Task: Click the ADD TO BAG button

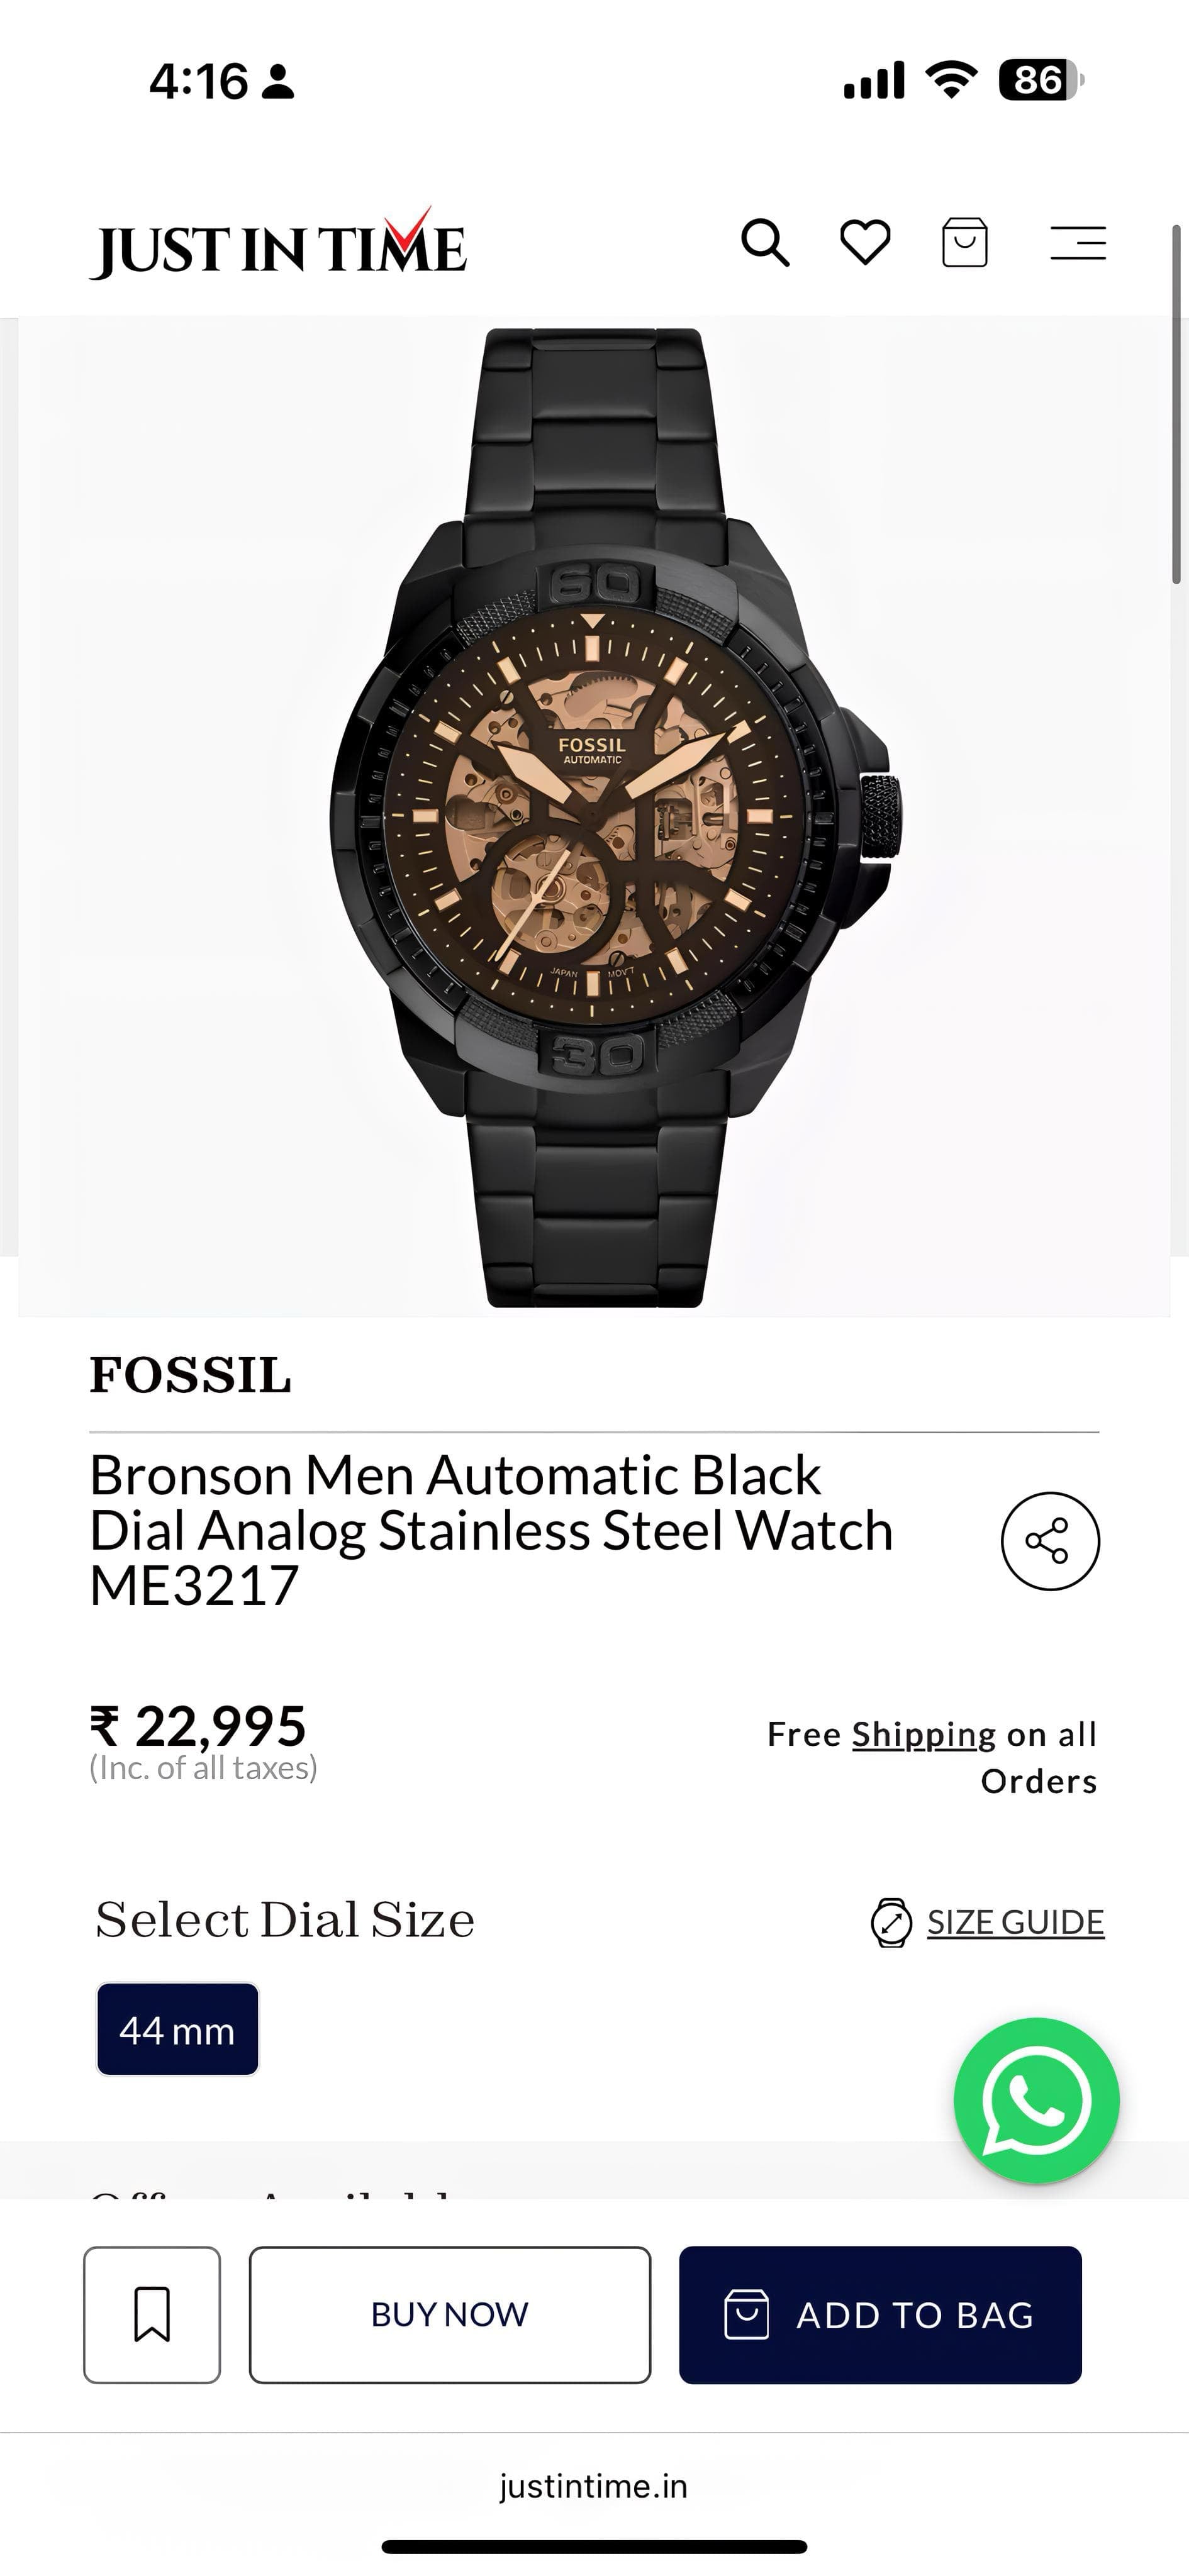Action: coord(880,2315)
